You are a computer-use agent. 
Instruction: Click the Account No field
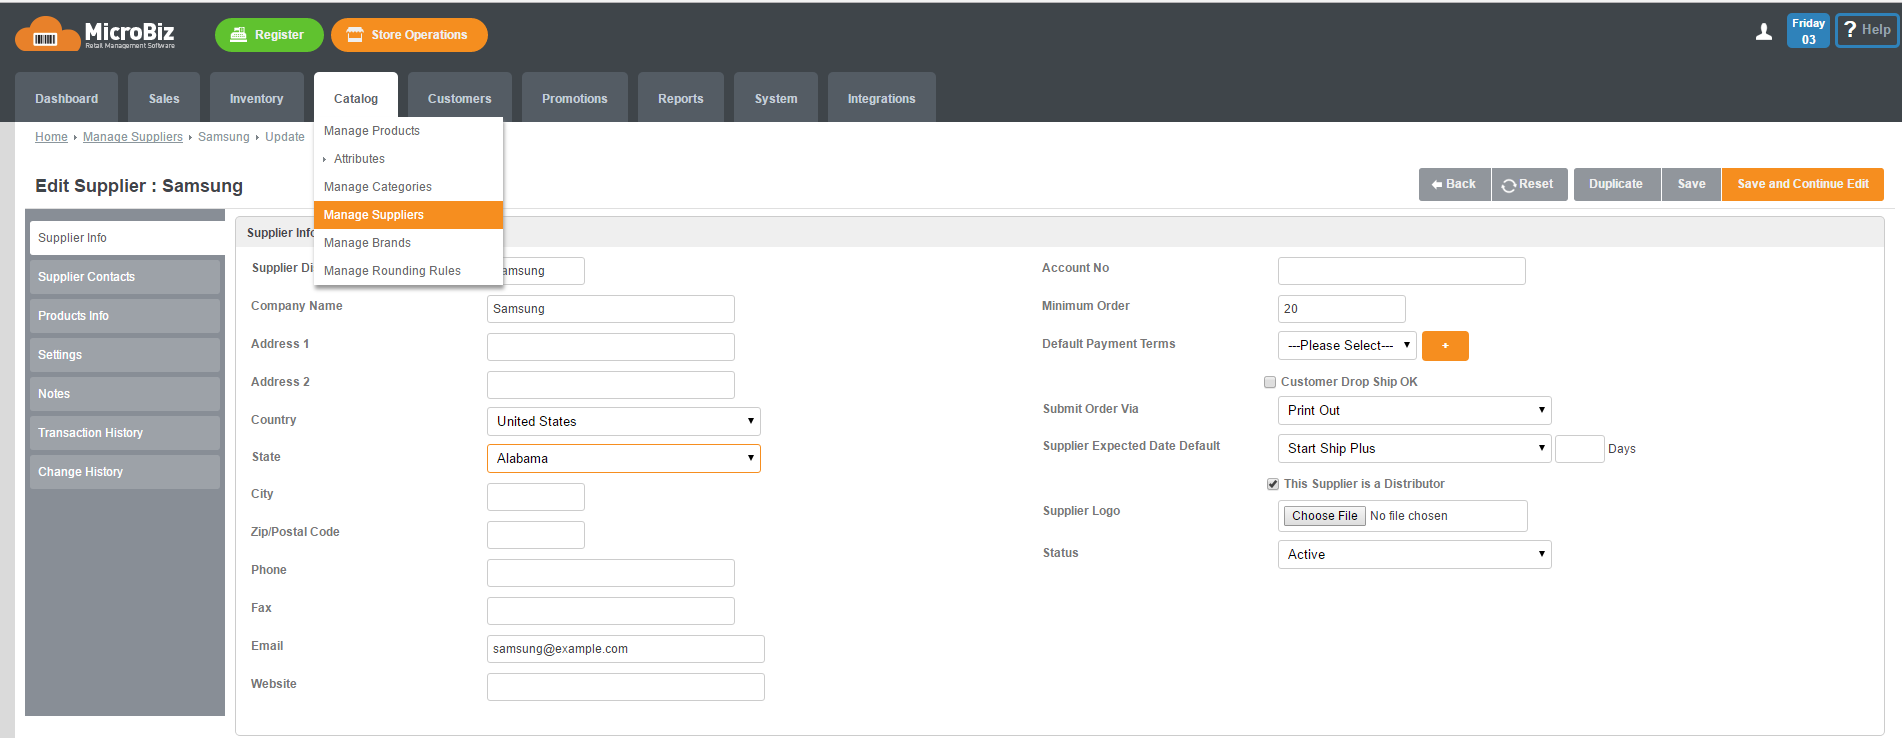1402,271
